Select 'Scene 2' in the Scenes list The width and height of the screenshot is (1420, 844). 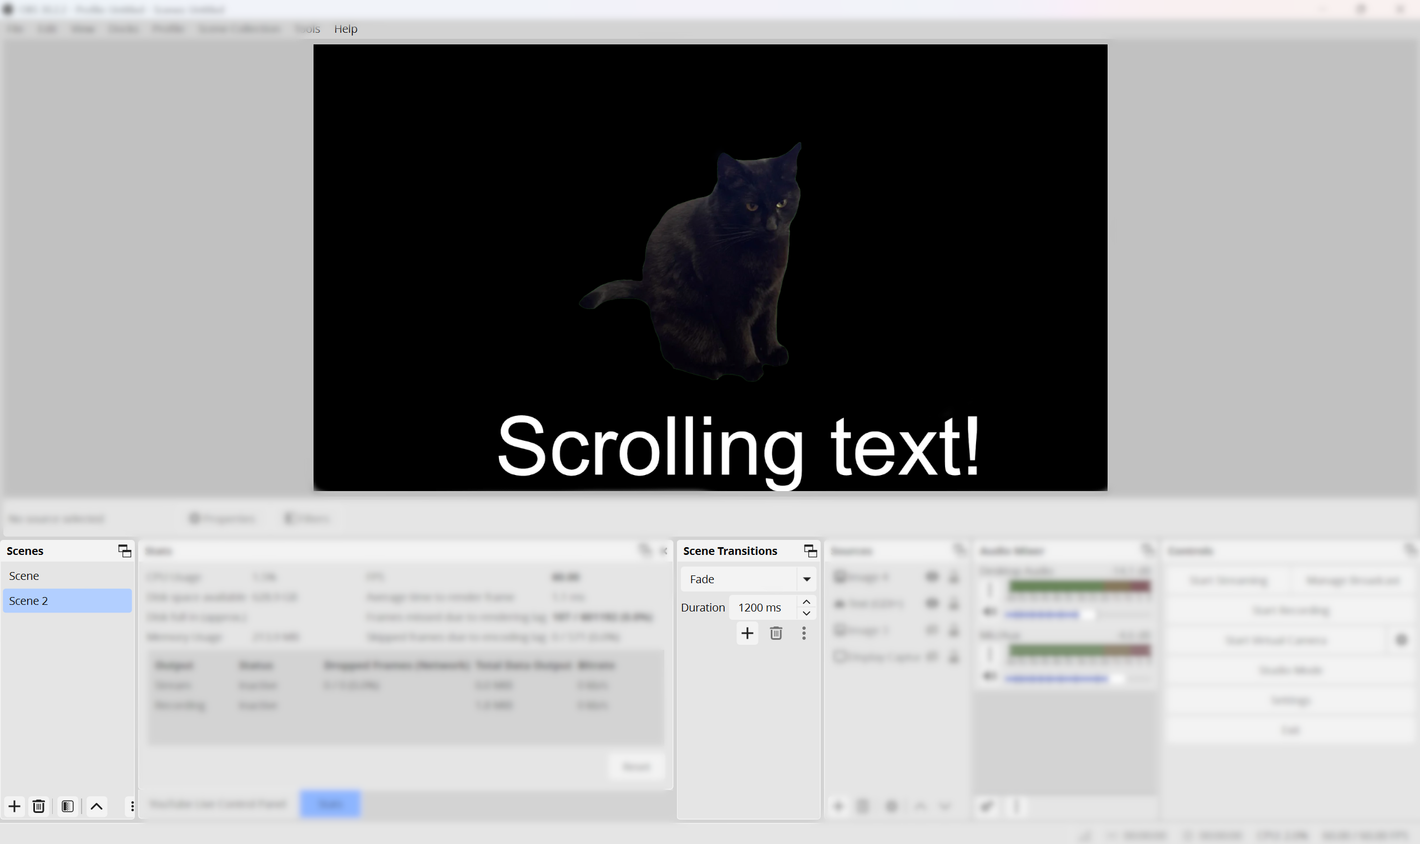coord(67,601)
